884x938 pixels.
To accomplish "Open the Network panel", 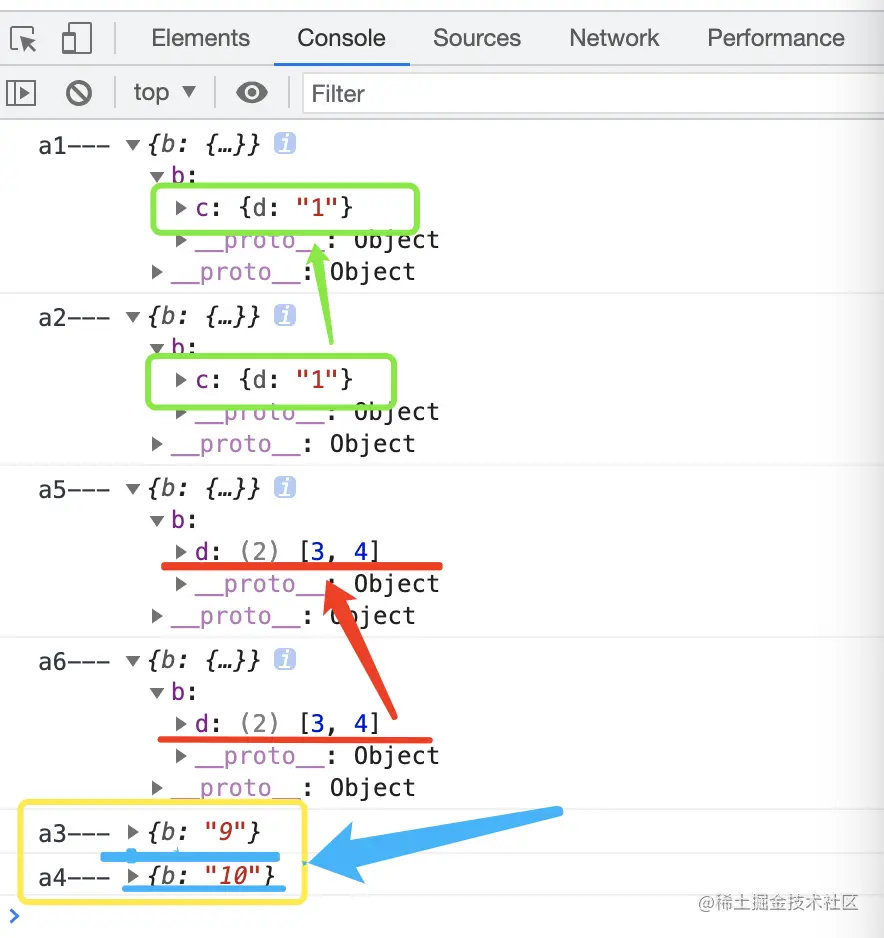I will coord(613,38).
